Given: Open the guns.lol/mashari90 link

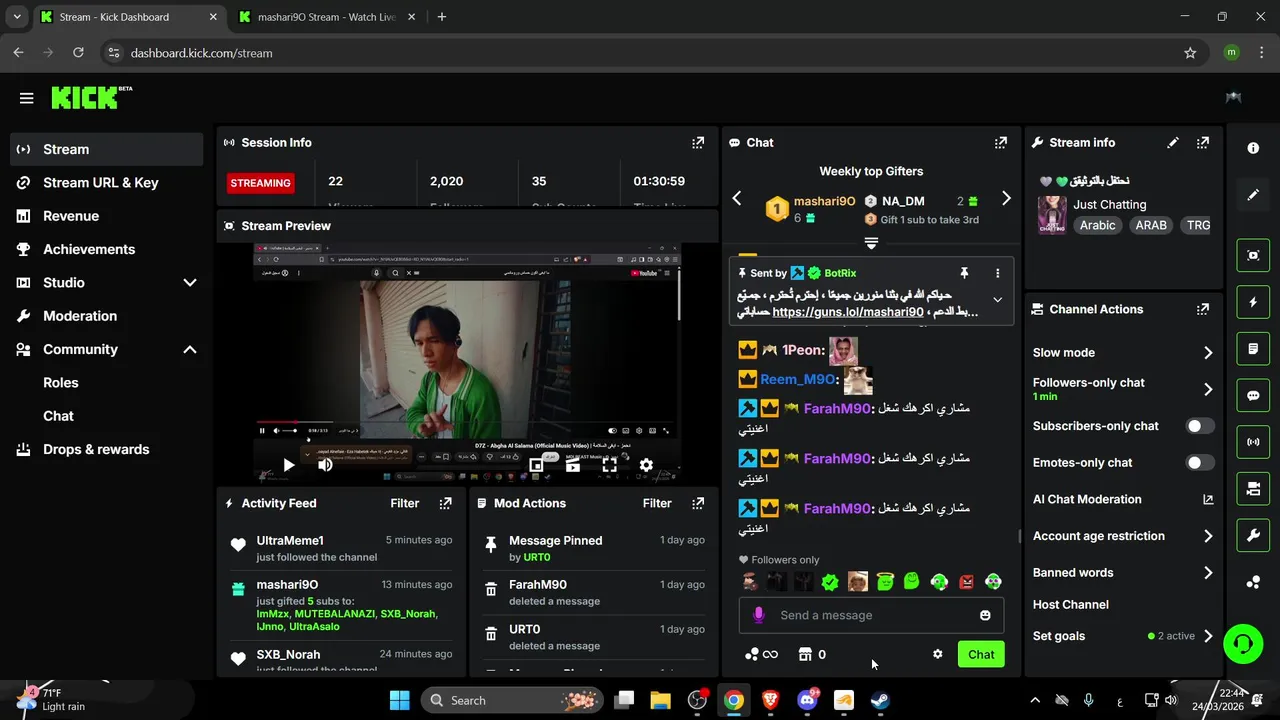Looking at the screenshot, I should point(848,312).
